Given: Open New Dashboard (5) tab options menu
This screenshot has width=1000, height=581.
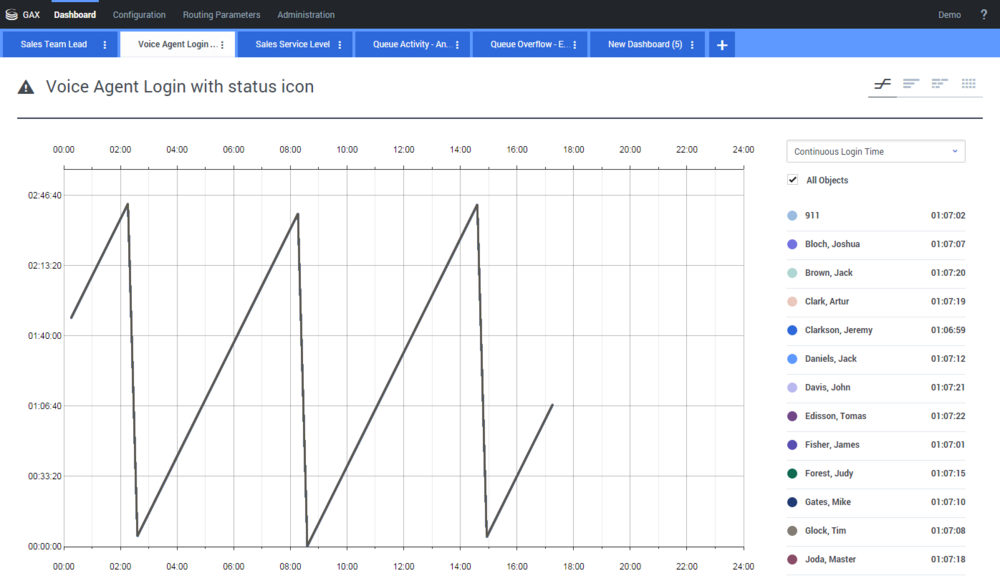Looking at the screenshot, I should (692, 45).
